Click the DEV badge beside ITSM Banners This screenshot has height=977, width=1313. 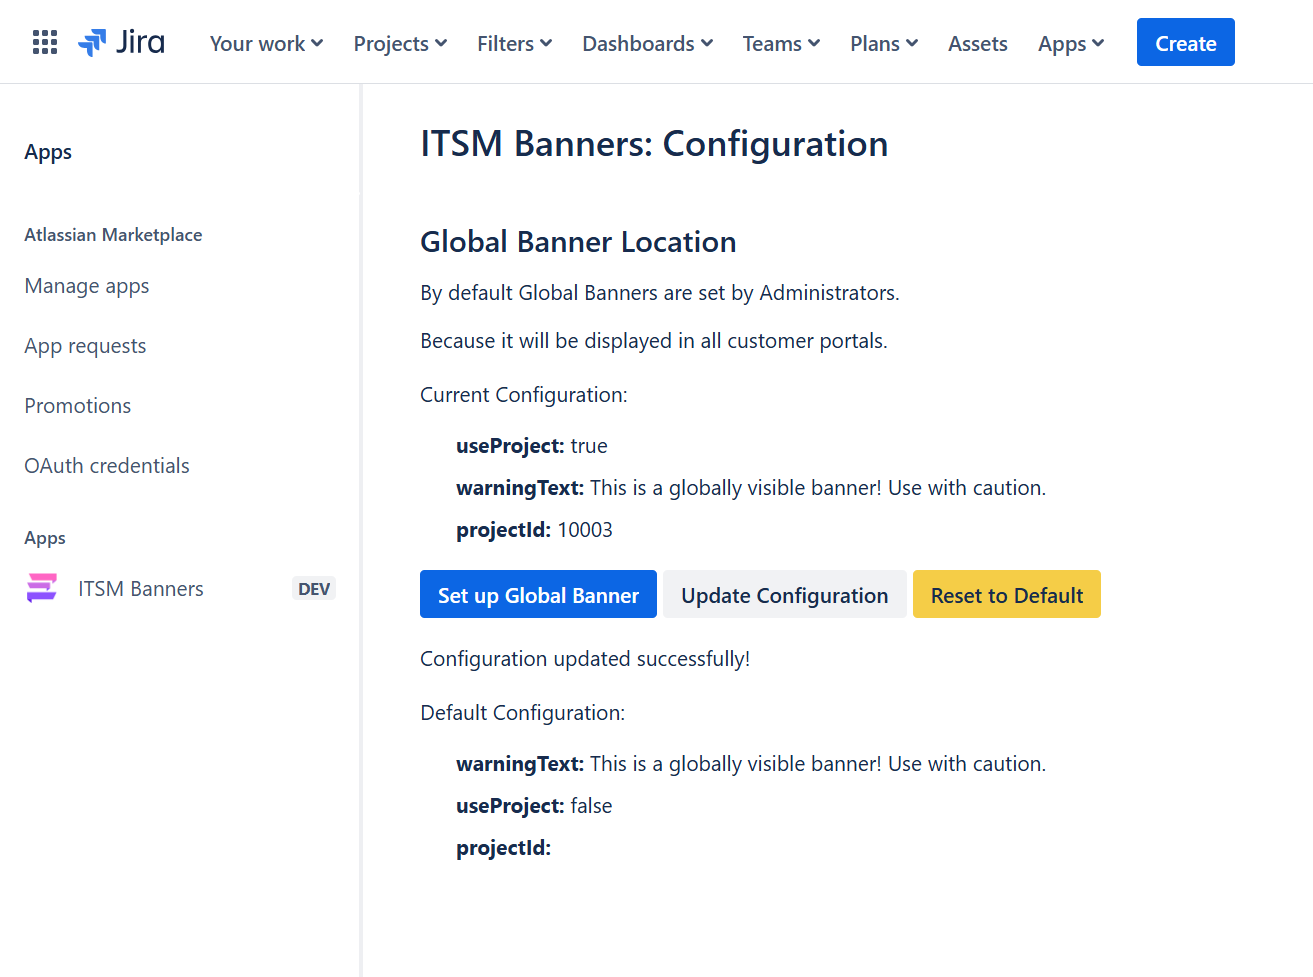tap(314, 589)
